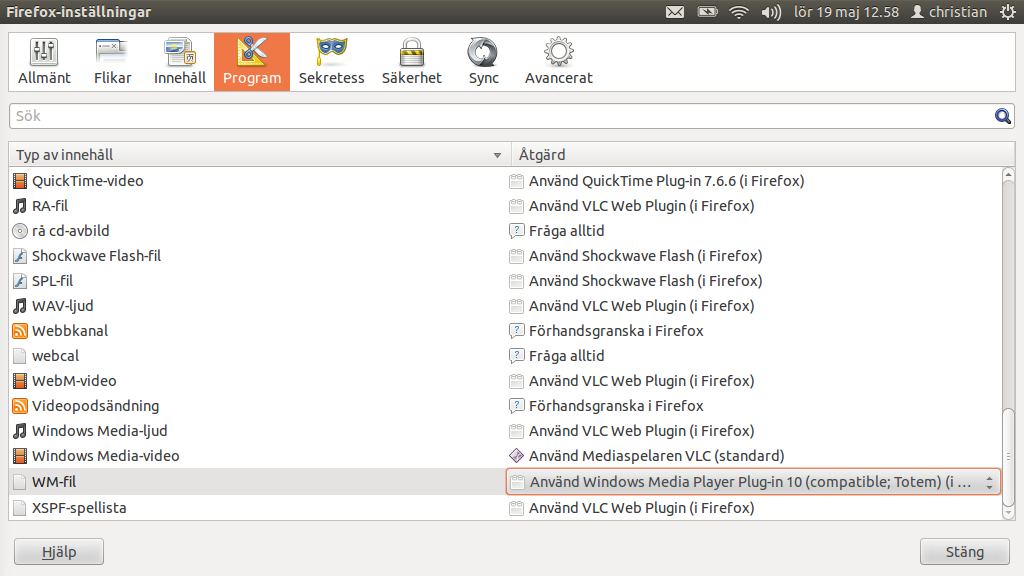Select the Shockwave Flash-fil row
Screen dimensions: 1024x576
click(x=505, y=256)
